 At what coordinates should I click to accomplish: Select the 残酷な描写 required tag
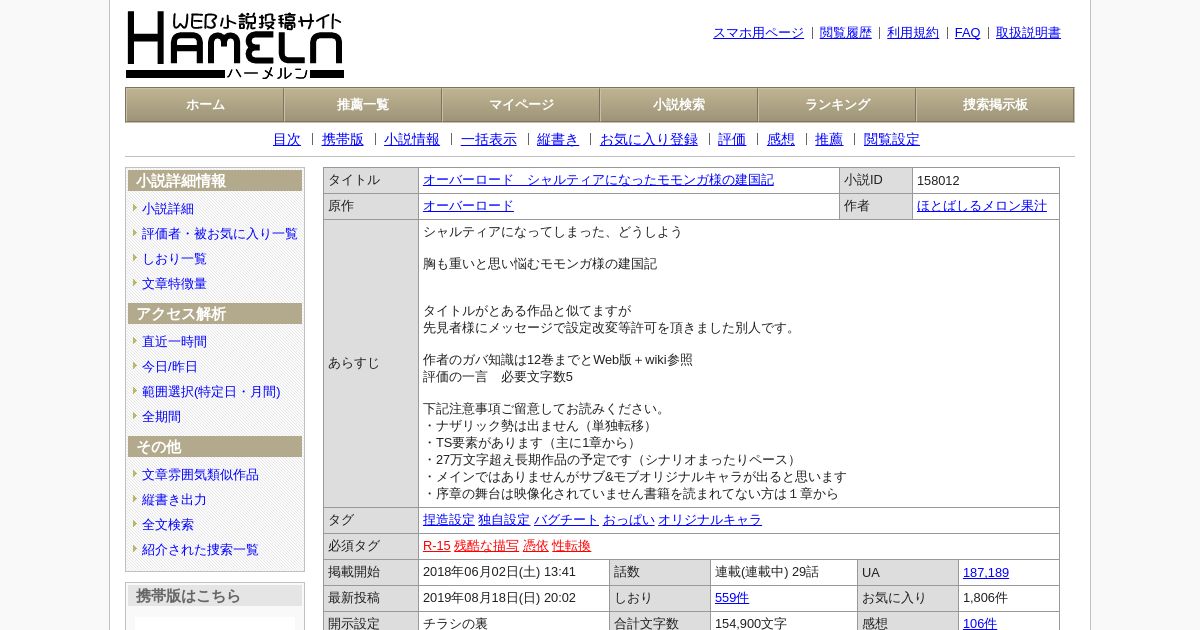click(x=487, y=546)
